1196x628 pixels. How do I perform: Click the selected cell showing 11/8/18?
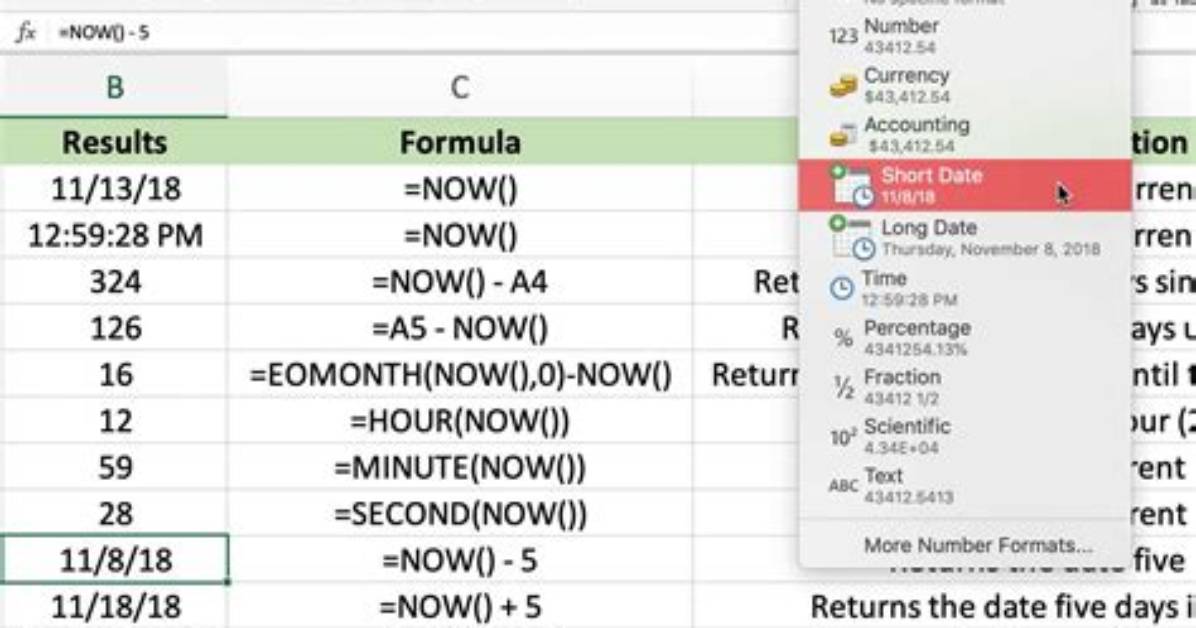114,560
